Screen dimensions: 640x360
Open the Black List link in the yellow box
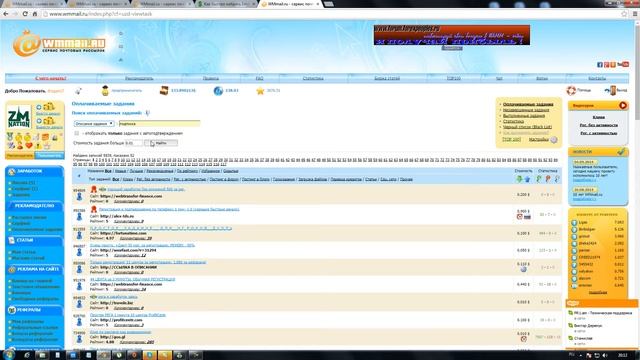click(527, 127)
